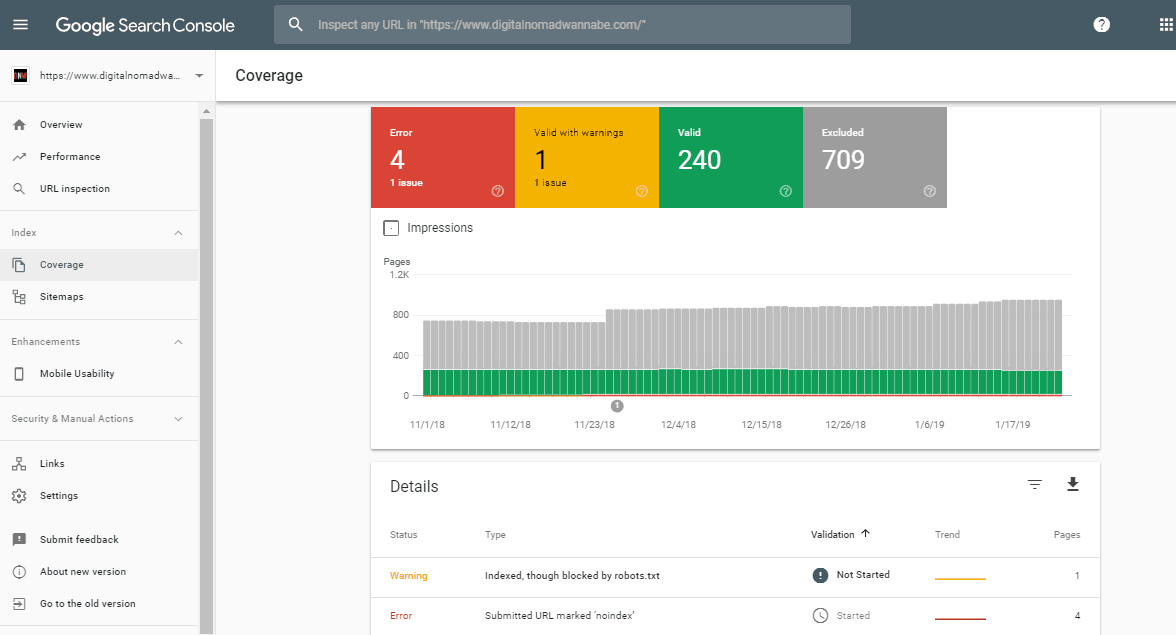The height and width of the screenshot is (635, 1176).
Task: Click the chart annotation marker
Action: [617, 405]
